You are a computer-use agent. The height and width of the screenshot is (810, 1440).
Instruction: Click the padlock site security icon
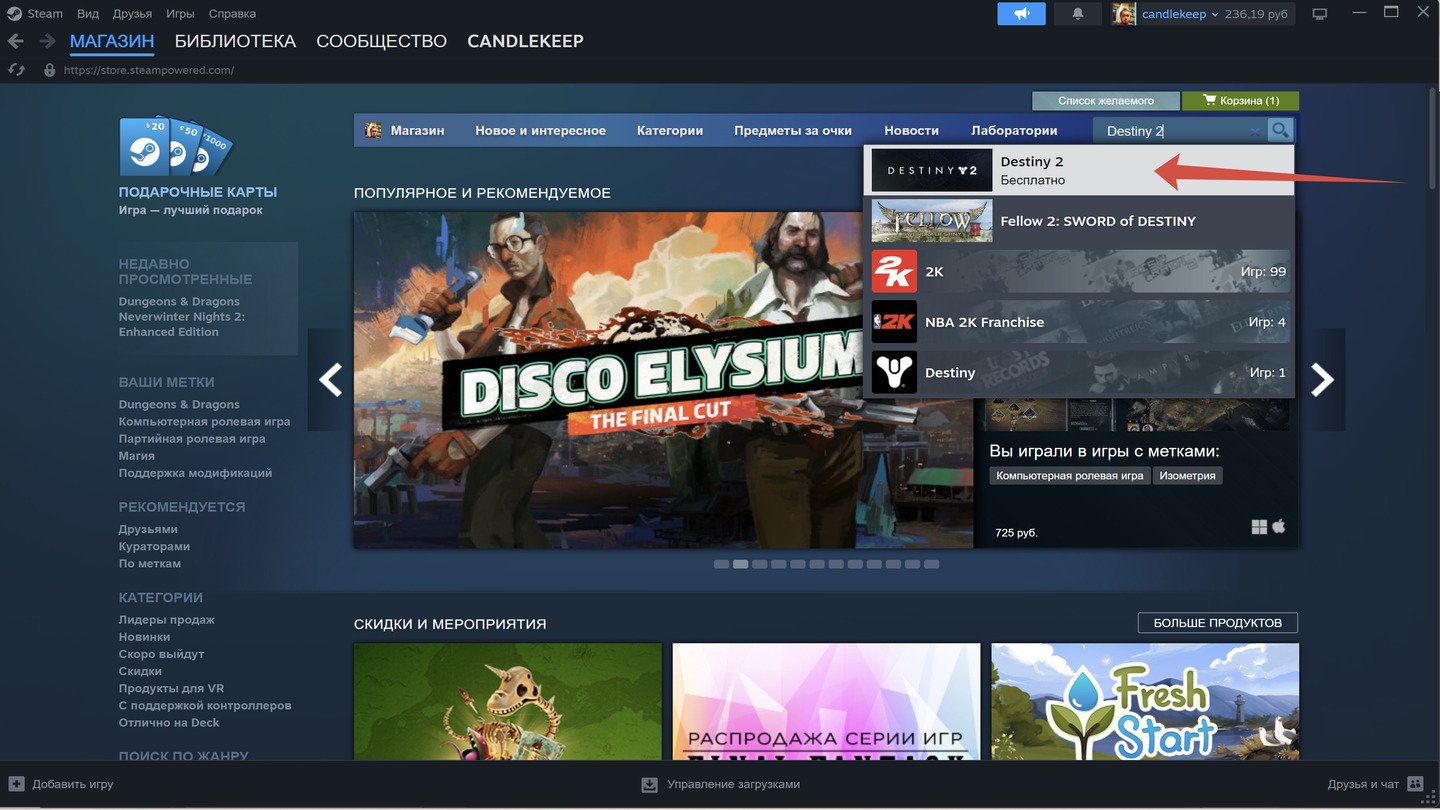[50, 70]
